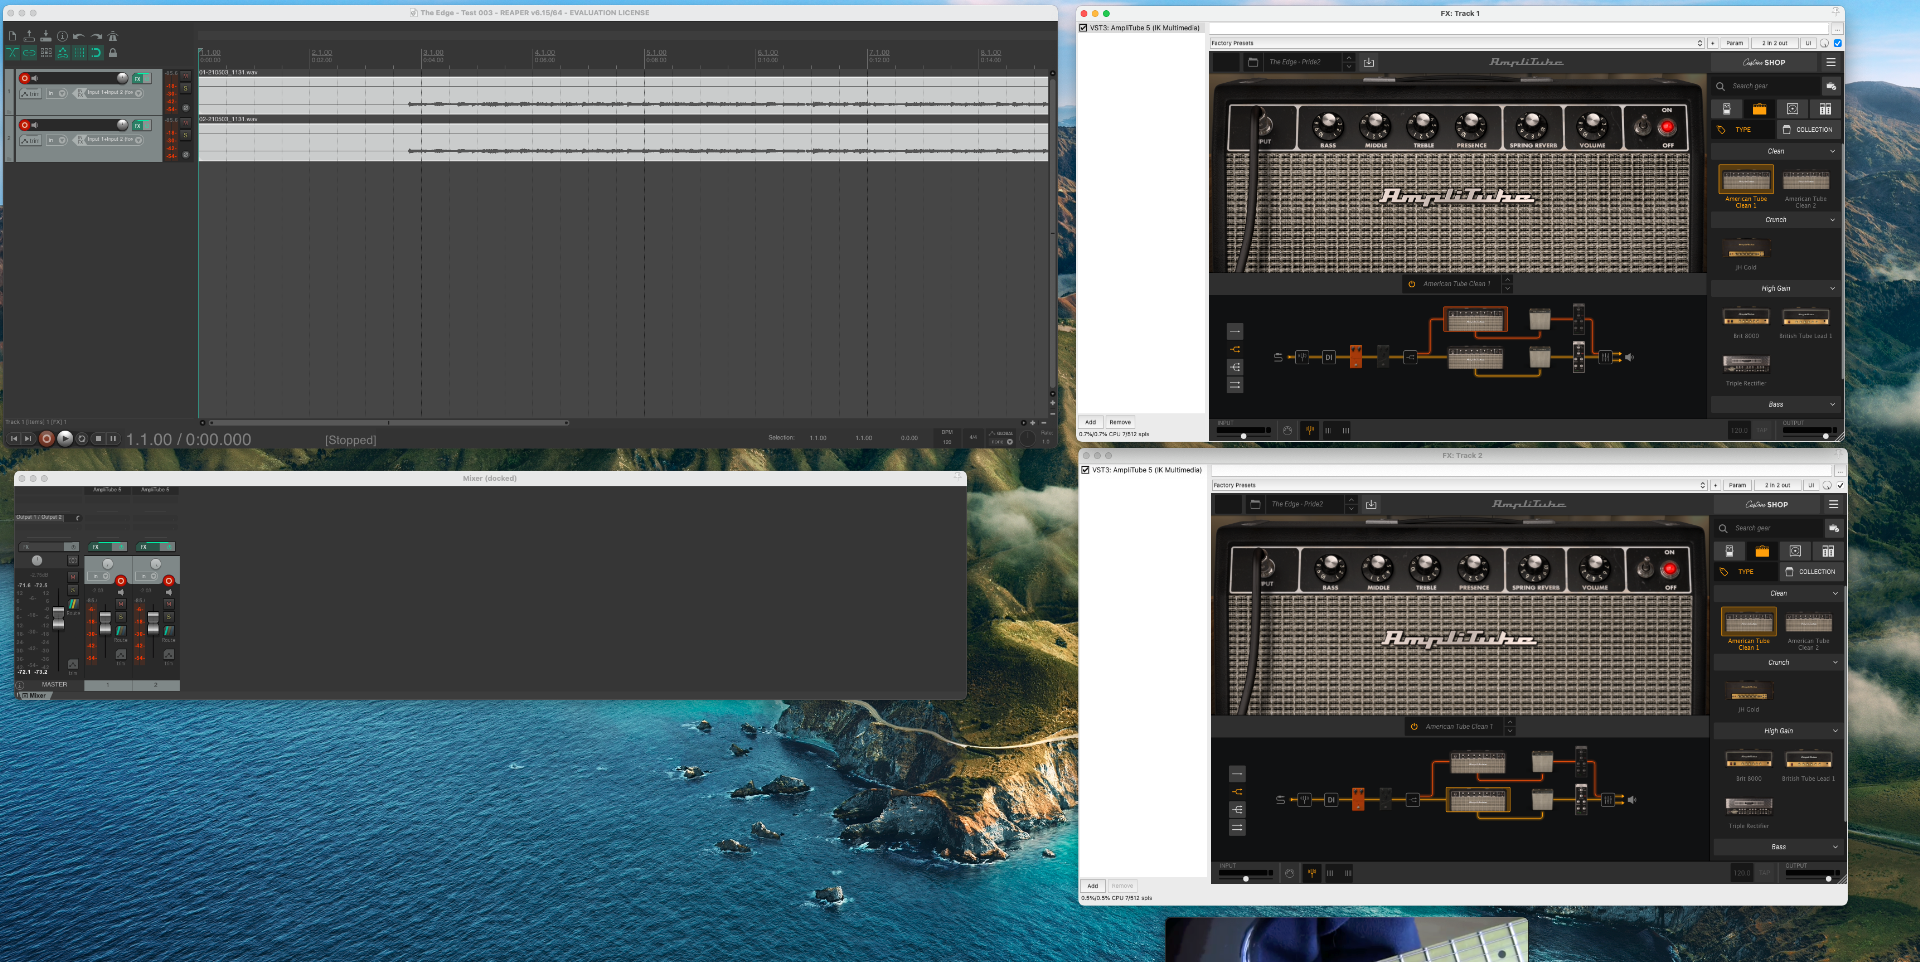Toggle the locking padlock icon in REAPER
This screenshot has height=962, width=1920.
pyautogui.click(x=113, y=53)
